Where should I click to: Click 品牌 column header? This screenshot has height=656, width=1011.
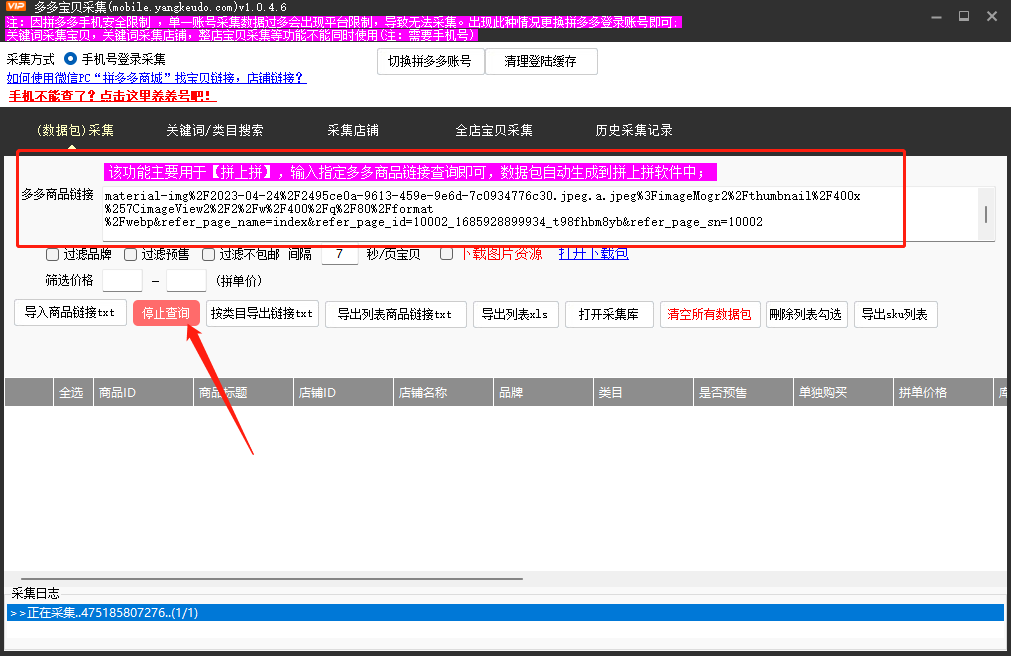point(544,392)
